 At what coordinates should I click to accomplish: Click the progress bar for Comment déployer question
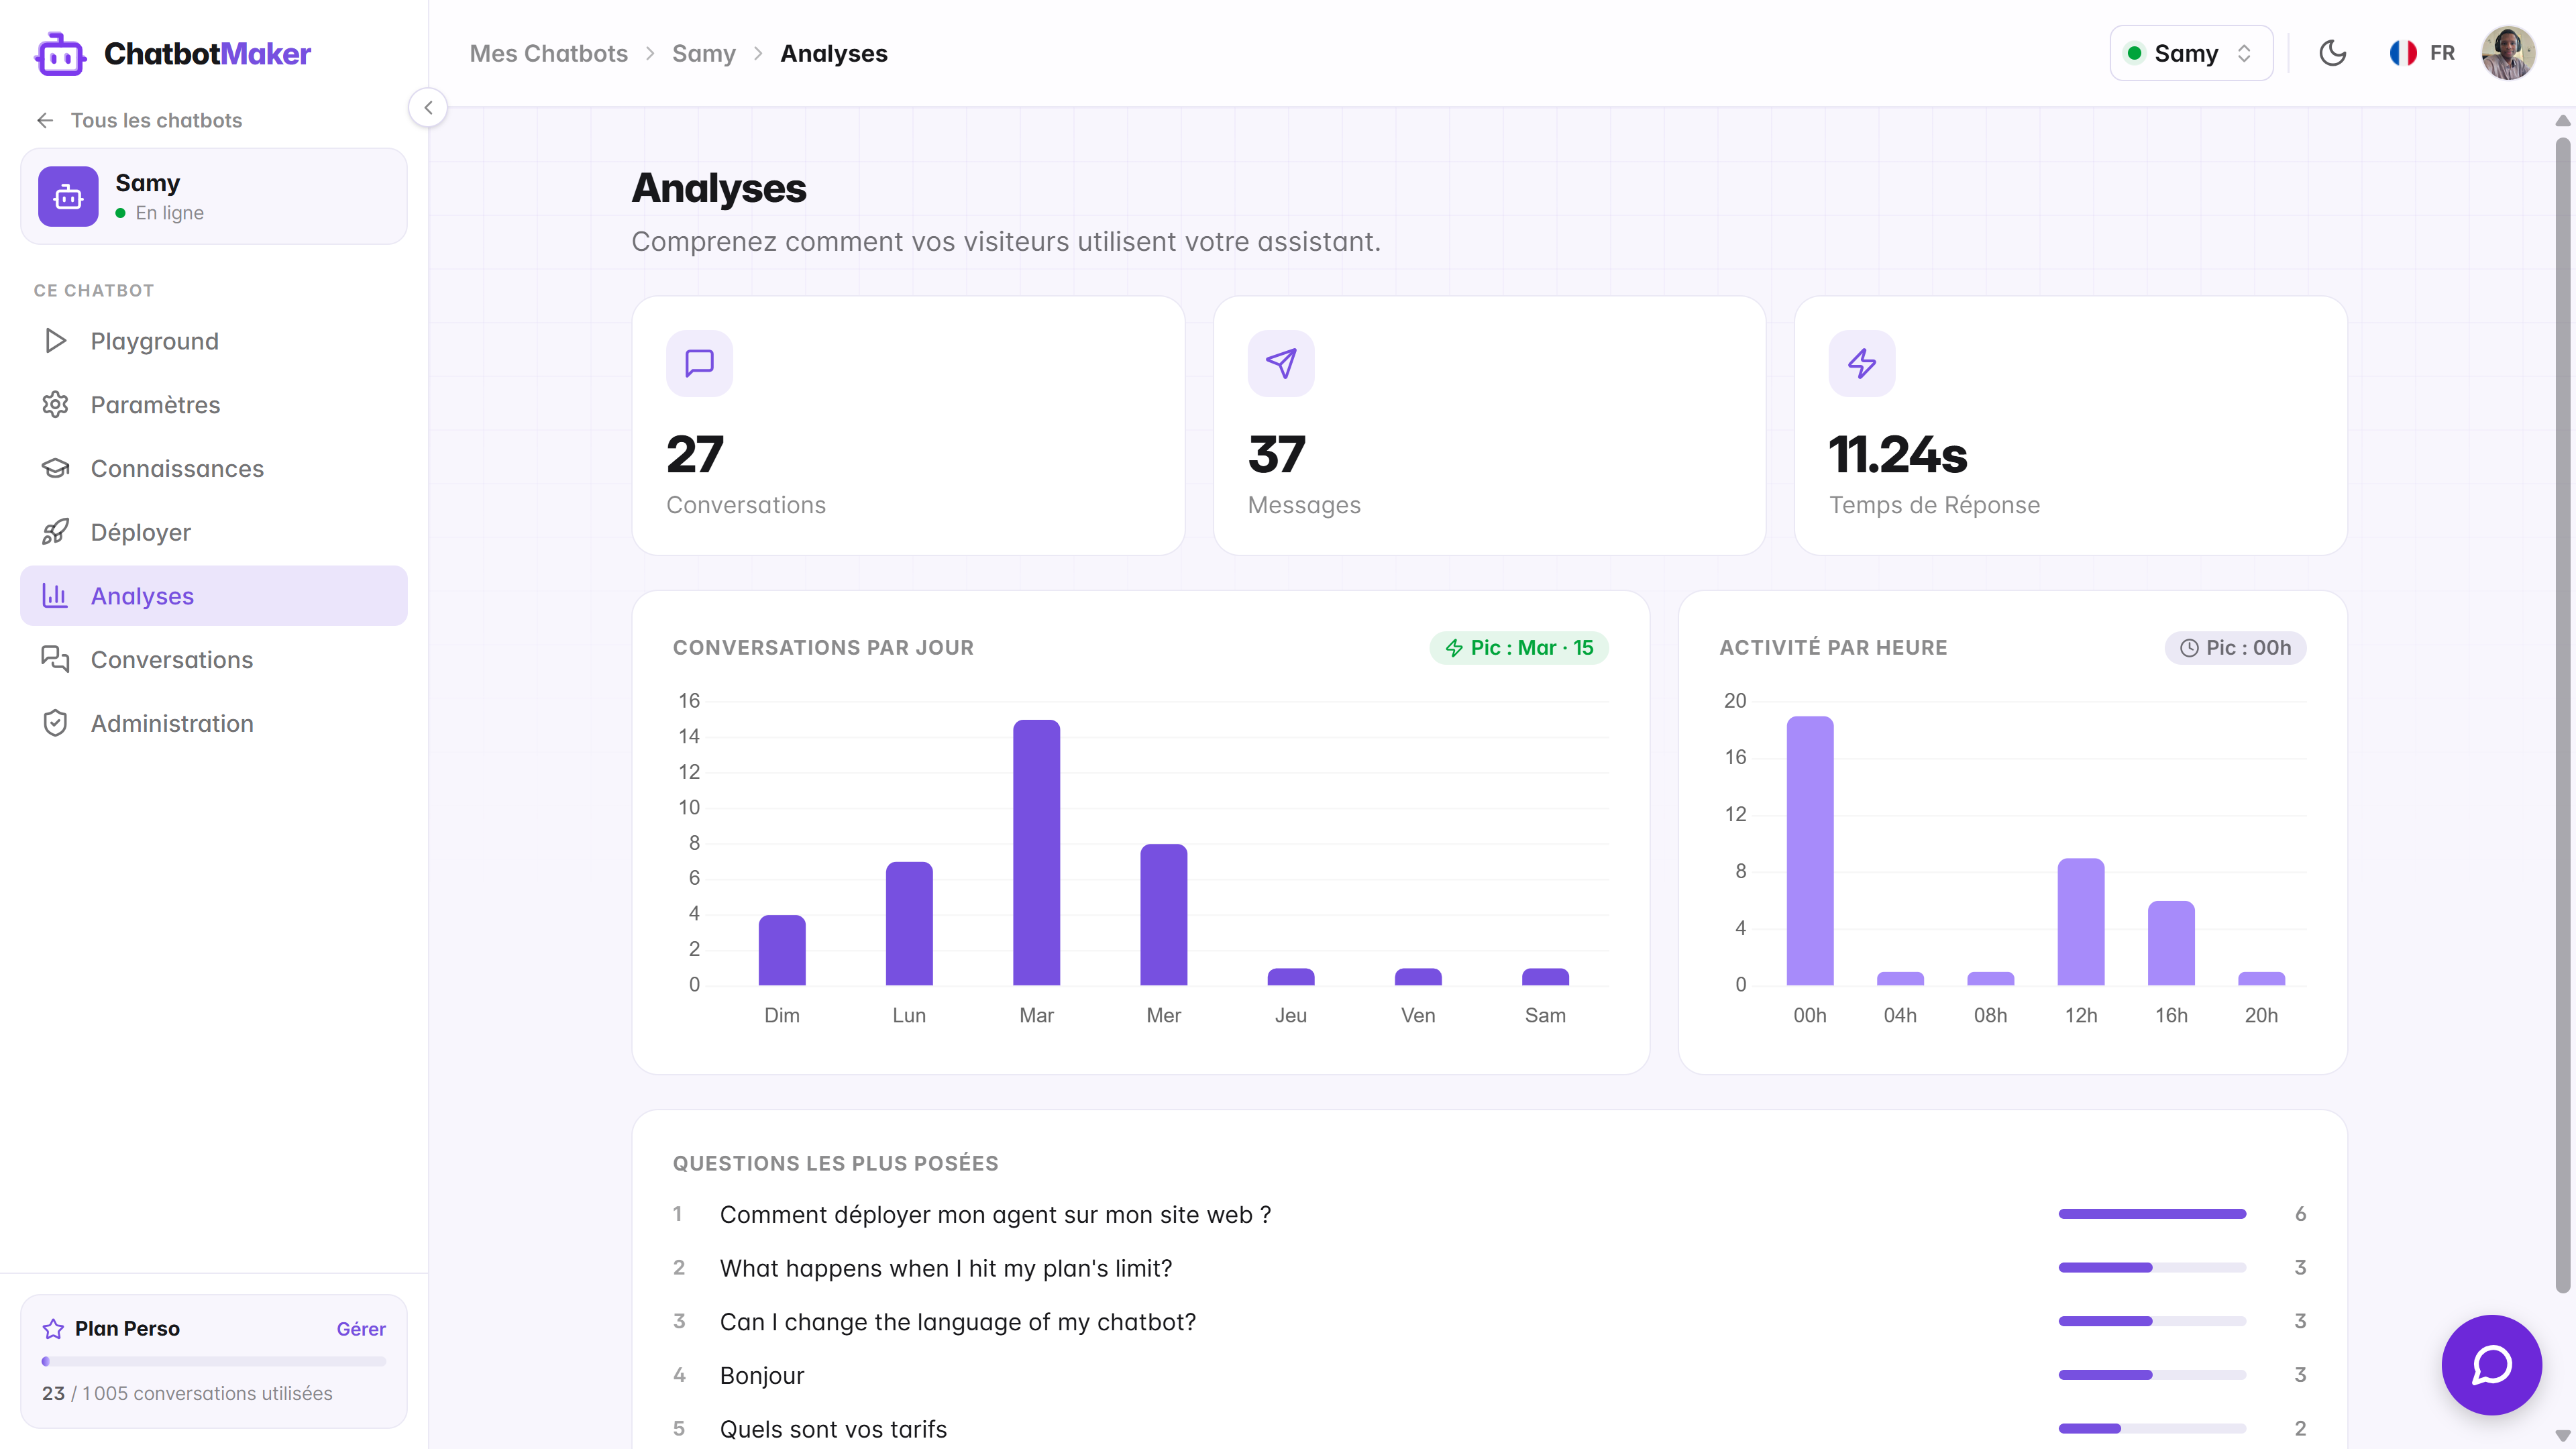pyautogui.click(x=2152, y=1214)
